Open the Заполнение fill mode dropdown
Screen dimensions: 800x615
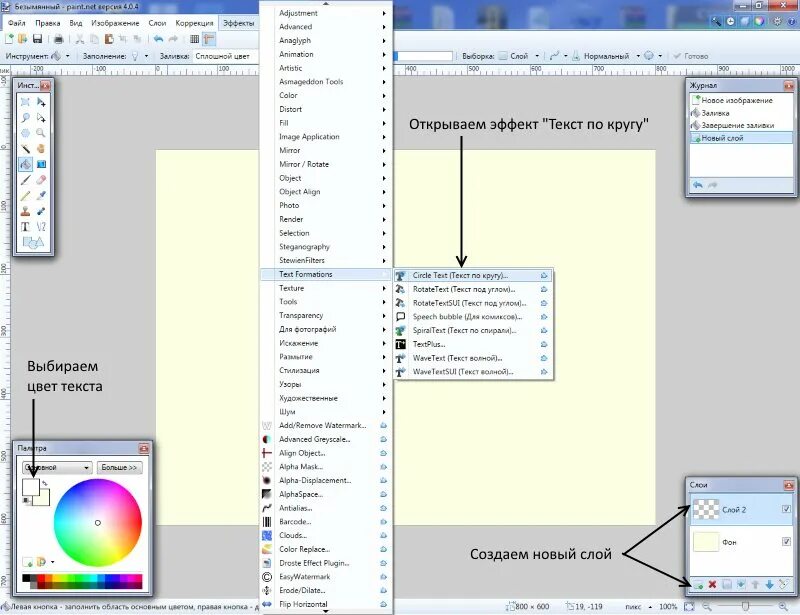[x=139, y=56]
